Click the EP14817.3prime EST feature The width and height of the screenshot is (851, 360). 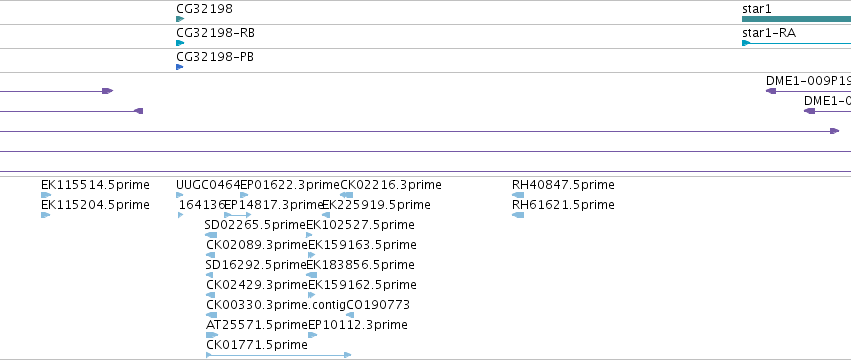tap(238, 215)
